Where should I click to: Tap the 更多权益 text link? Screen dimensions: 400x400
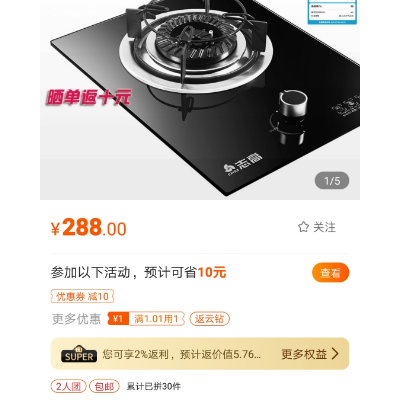(x=304, y=354)
